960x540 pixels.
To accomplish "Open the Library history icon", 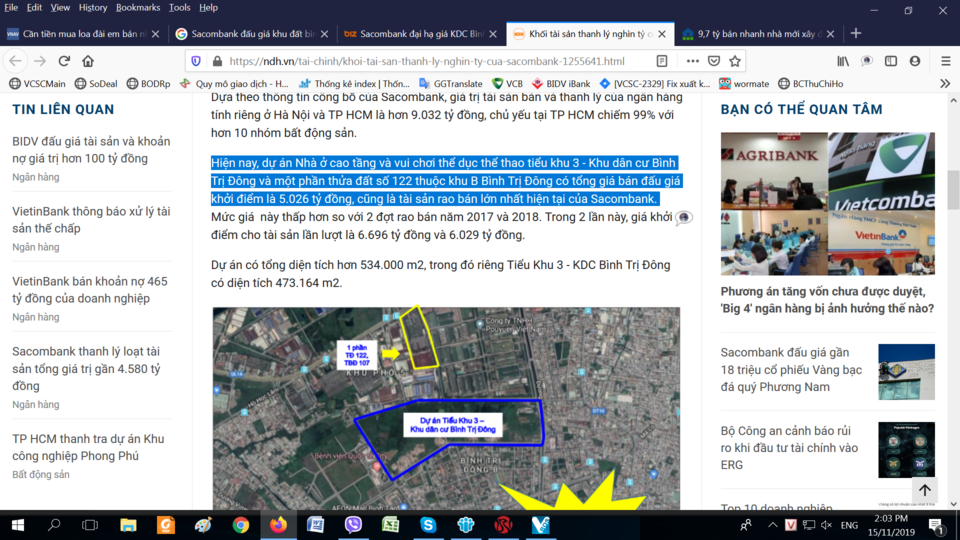I will (x=843, y=61).
